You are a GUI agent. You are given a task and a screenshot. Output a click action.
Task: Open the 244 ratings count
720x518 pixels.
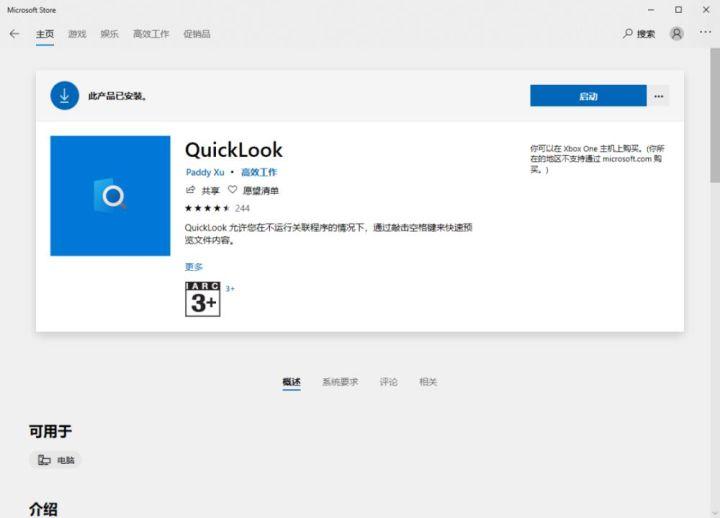click(242, 208)
